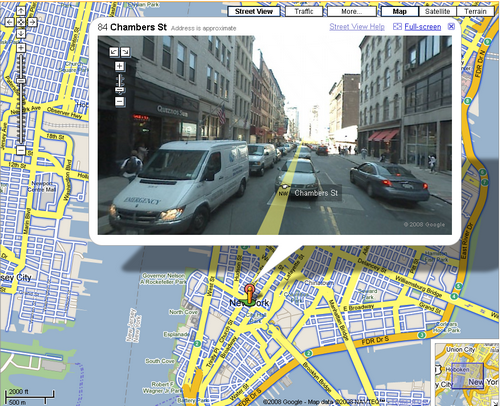Image resolution: width=500 pixels, height=406 pixels.
Task: Switch to the Map view tab
Action: click(x=399, y=11)
